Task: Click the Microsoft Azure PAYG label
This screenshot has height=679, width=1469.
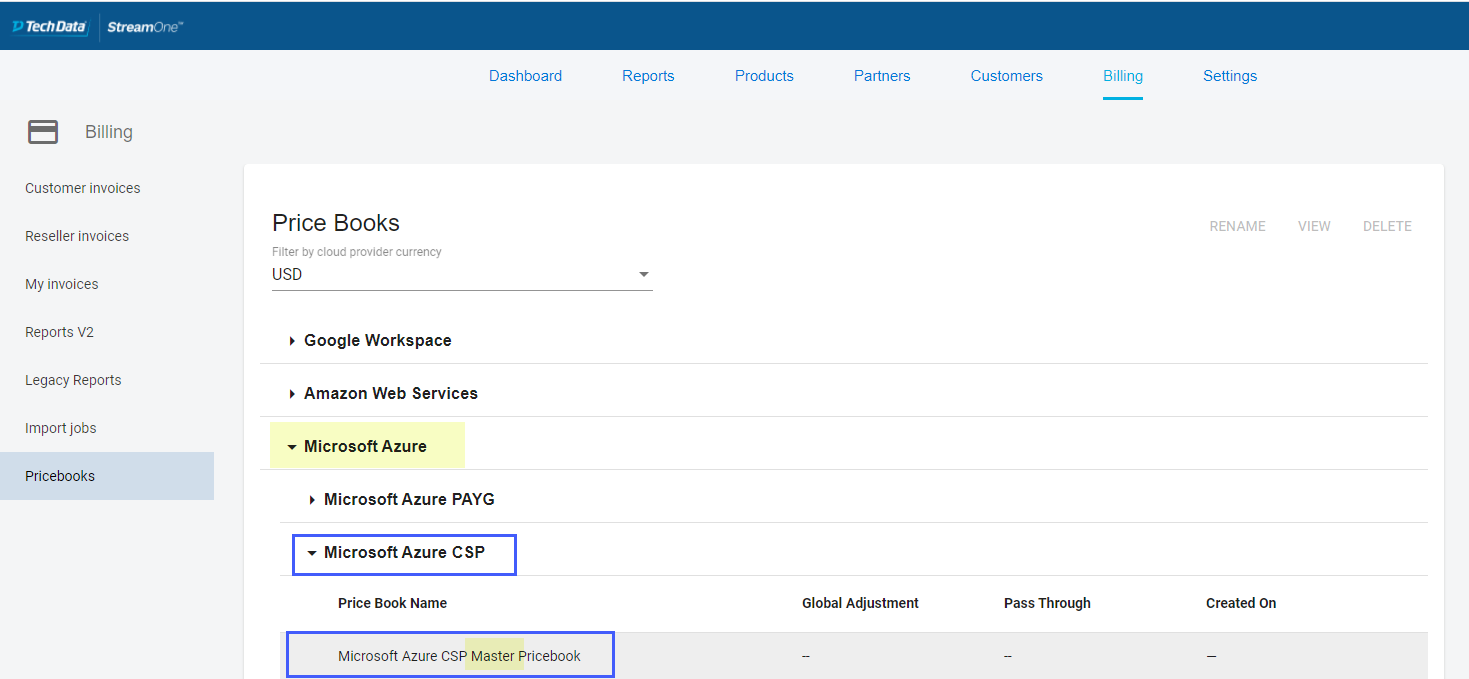Action: (x=409, y=500)
